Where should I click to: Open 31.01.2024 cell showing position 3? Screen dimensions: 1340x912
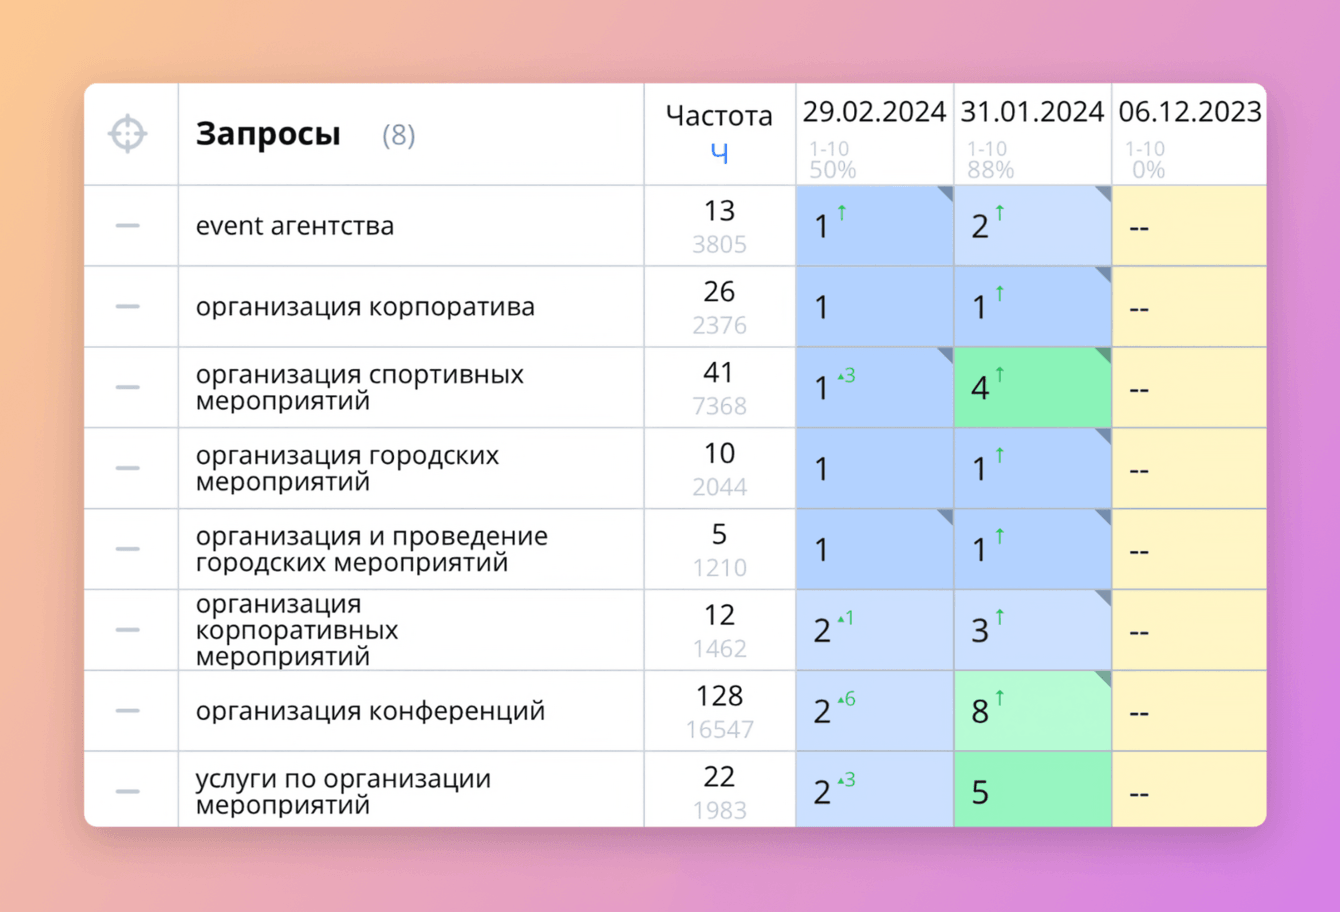(x=1033, y=630)
